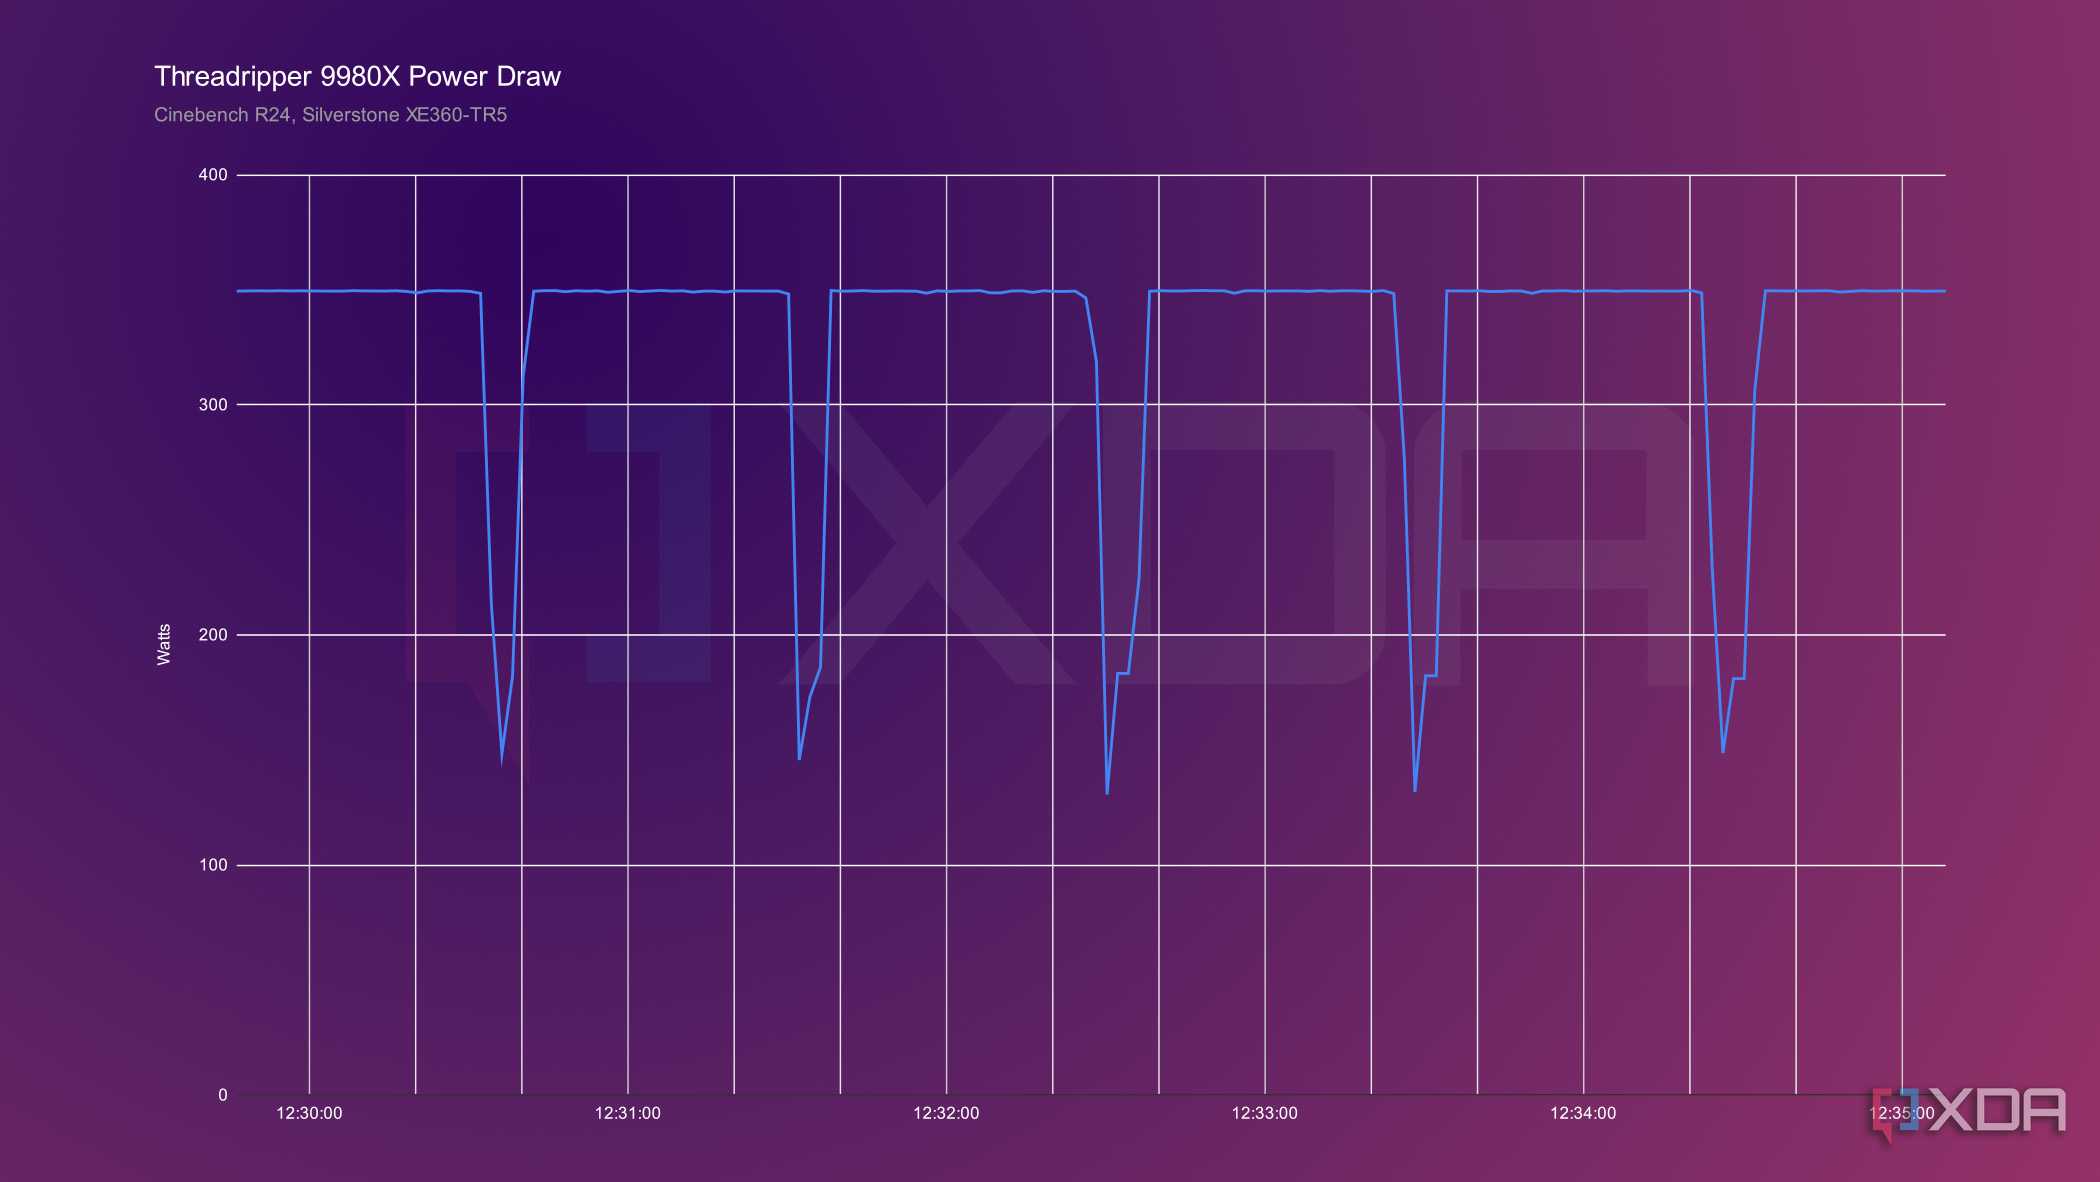Select the 100 y-axis tick label

(x=213, y=865)
